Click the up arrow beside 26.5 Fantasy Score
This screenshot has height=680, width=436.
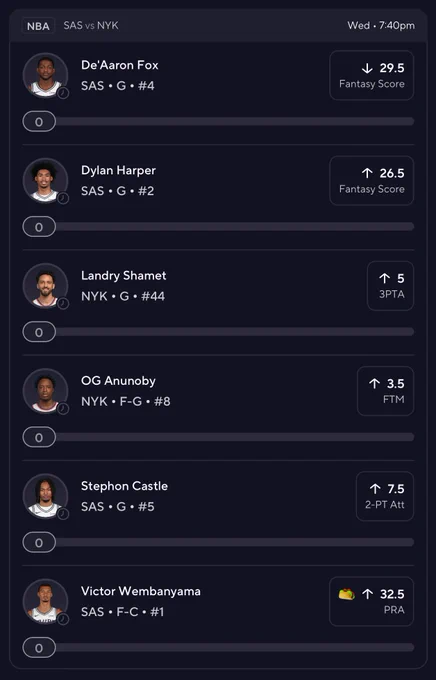click(x=367, y=173)
